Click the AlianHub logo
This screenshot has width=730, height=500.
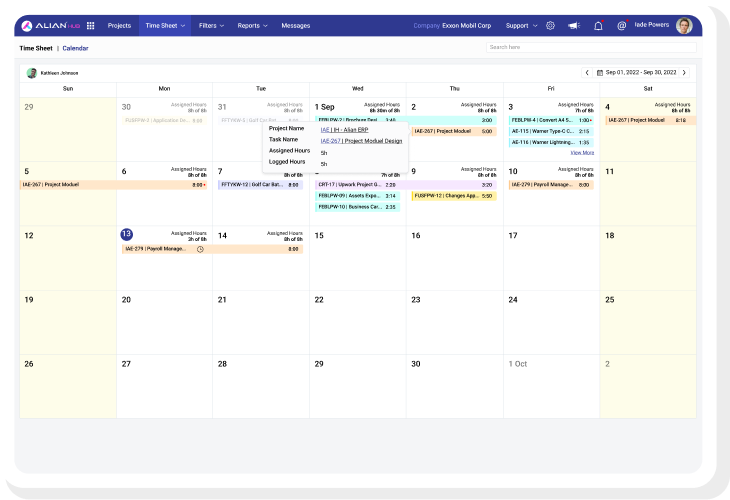click(x=51, y=26)
